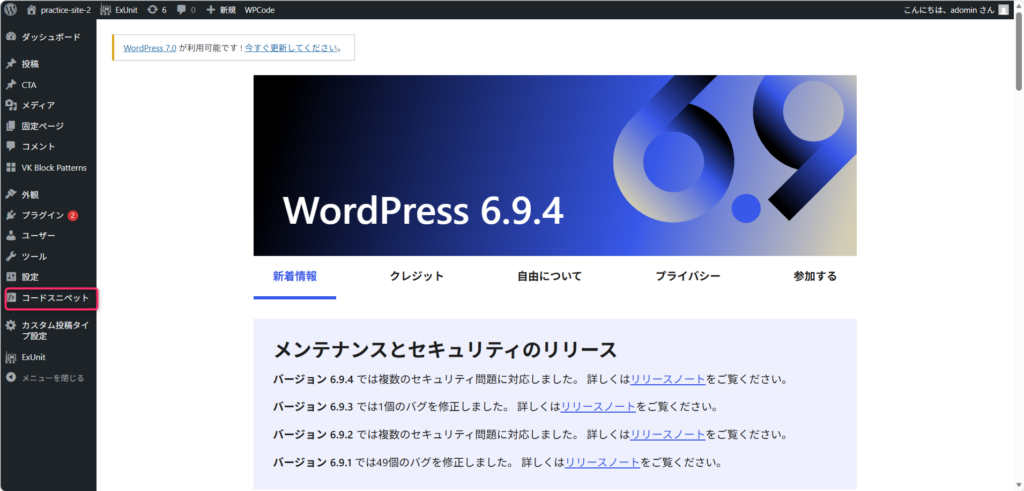Viewport: 1024px width, 491px height.
Task: Click the メニューを閉じる label
Action: pos(53,377)
